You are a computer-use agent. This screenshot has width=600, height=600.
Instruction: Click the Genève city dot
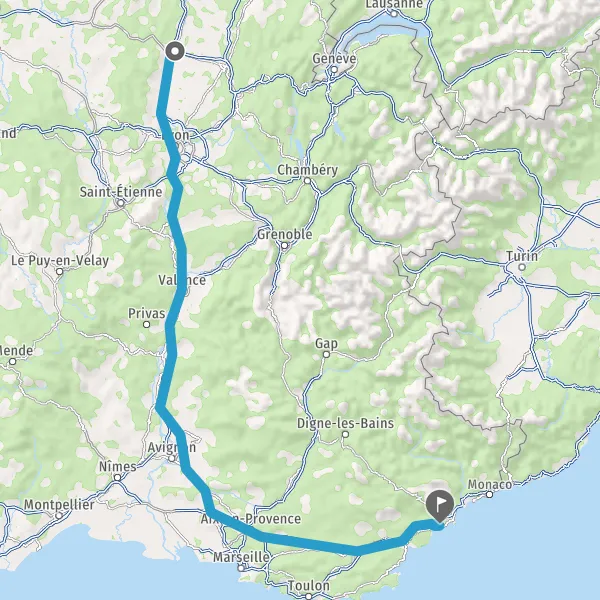[x=334, y=70]
